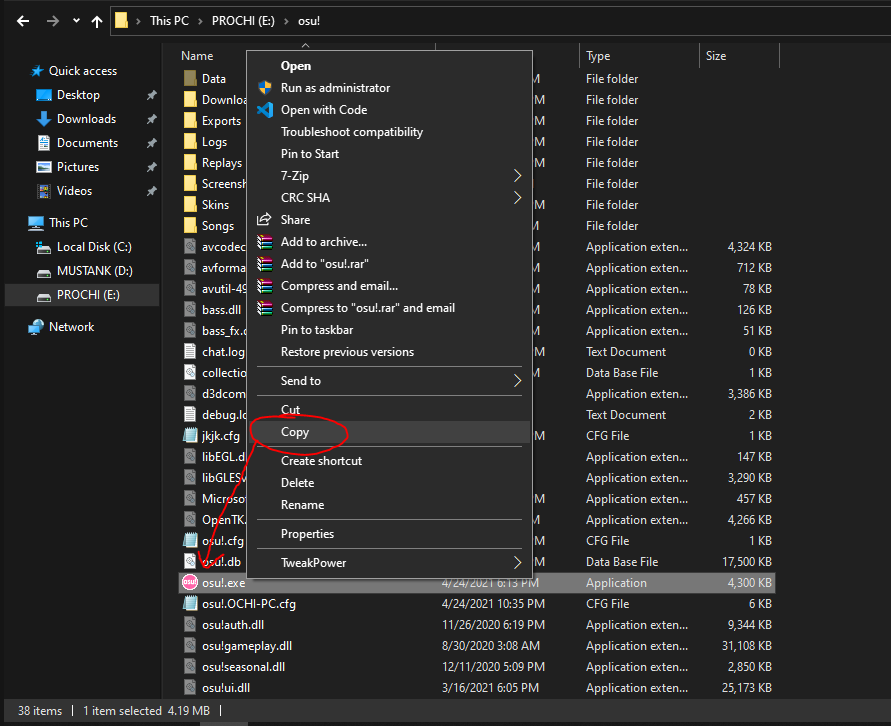Select Compress and email...
Image resolution: width=891 pixels, height=726 pixels.
click(x=389, y=286)
